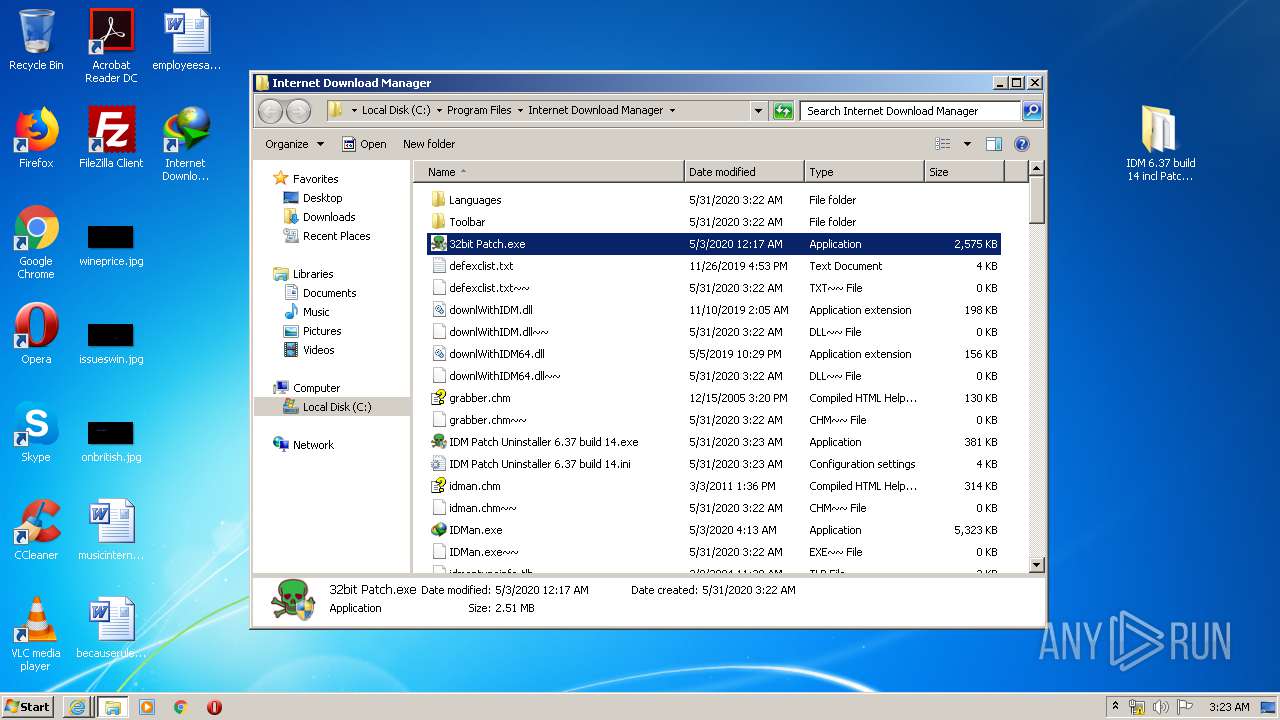Viewport: 1280px width, 720px height.
Task: Launch Acrobat Reader DC desktop shortcut
Action: pyautogui.click(x=111, y=46)
